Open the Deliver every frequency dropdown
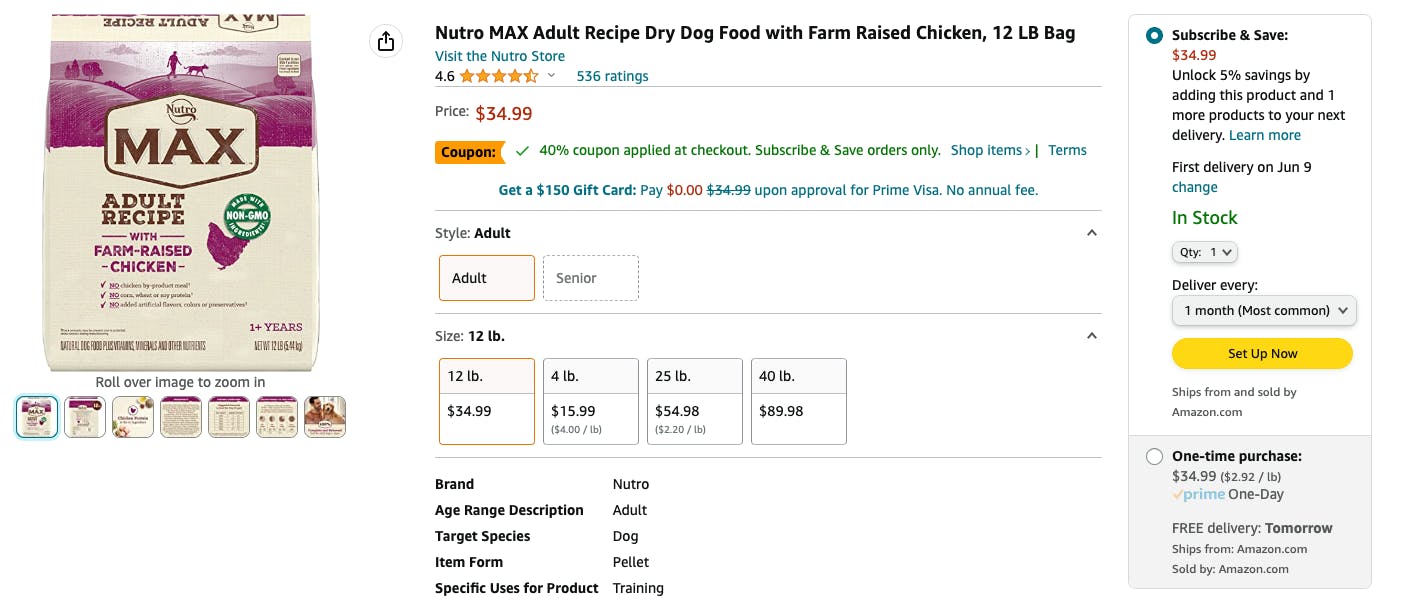This screenshot has width=1425, height=606. [x=1264, y=311]
